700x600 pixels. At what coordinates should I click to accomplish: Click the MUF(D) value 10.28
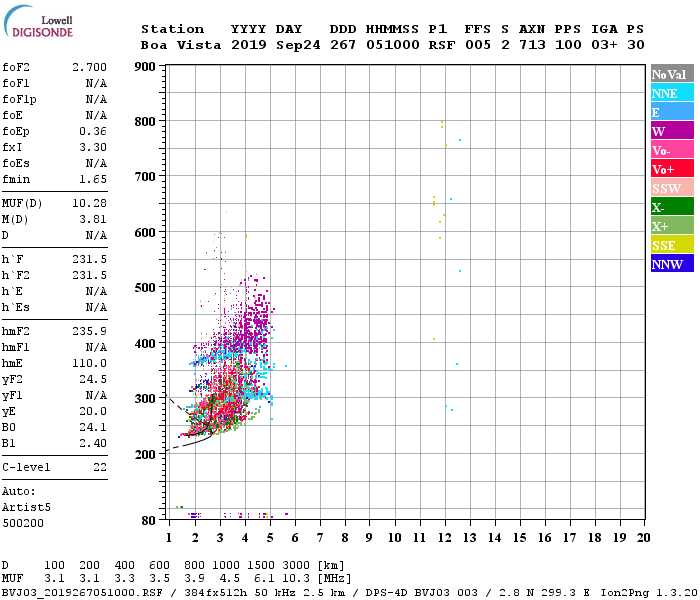coord(89,203)
